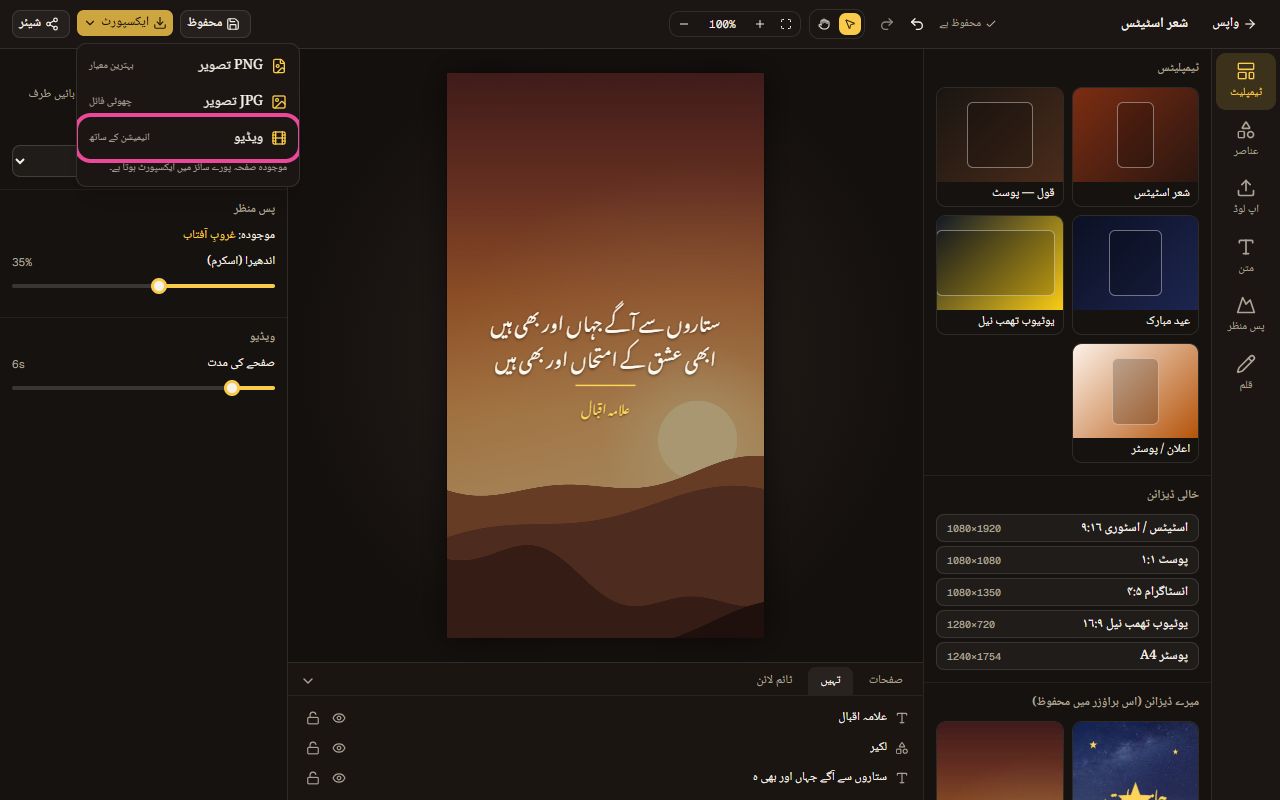Hide the لکیر layer

pos(339,748)
